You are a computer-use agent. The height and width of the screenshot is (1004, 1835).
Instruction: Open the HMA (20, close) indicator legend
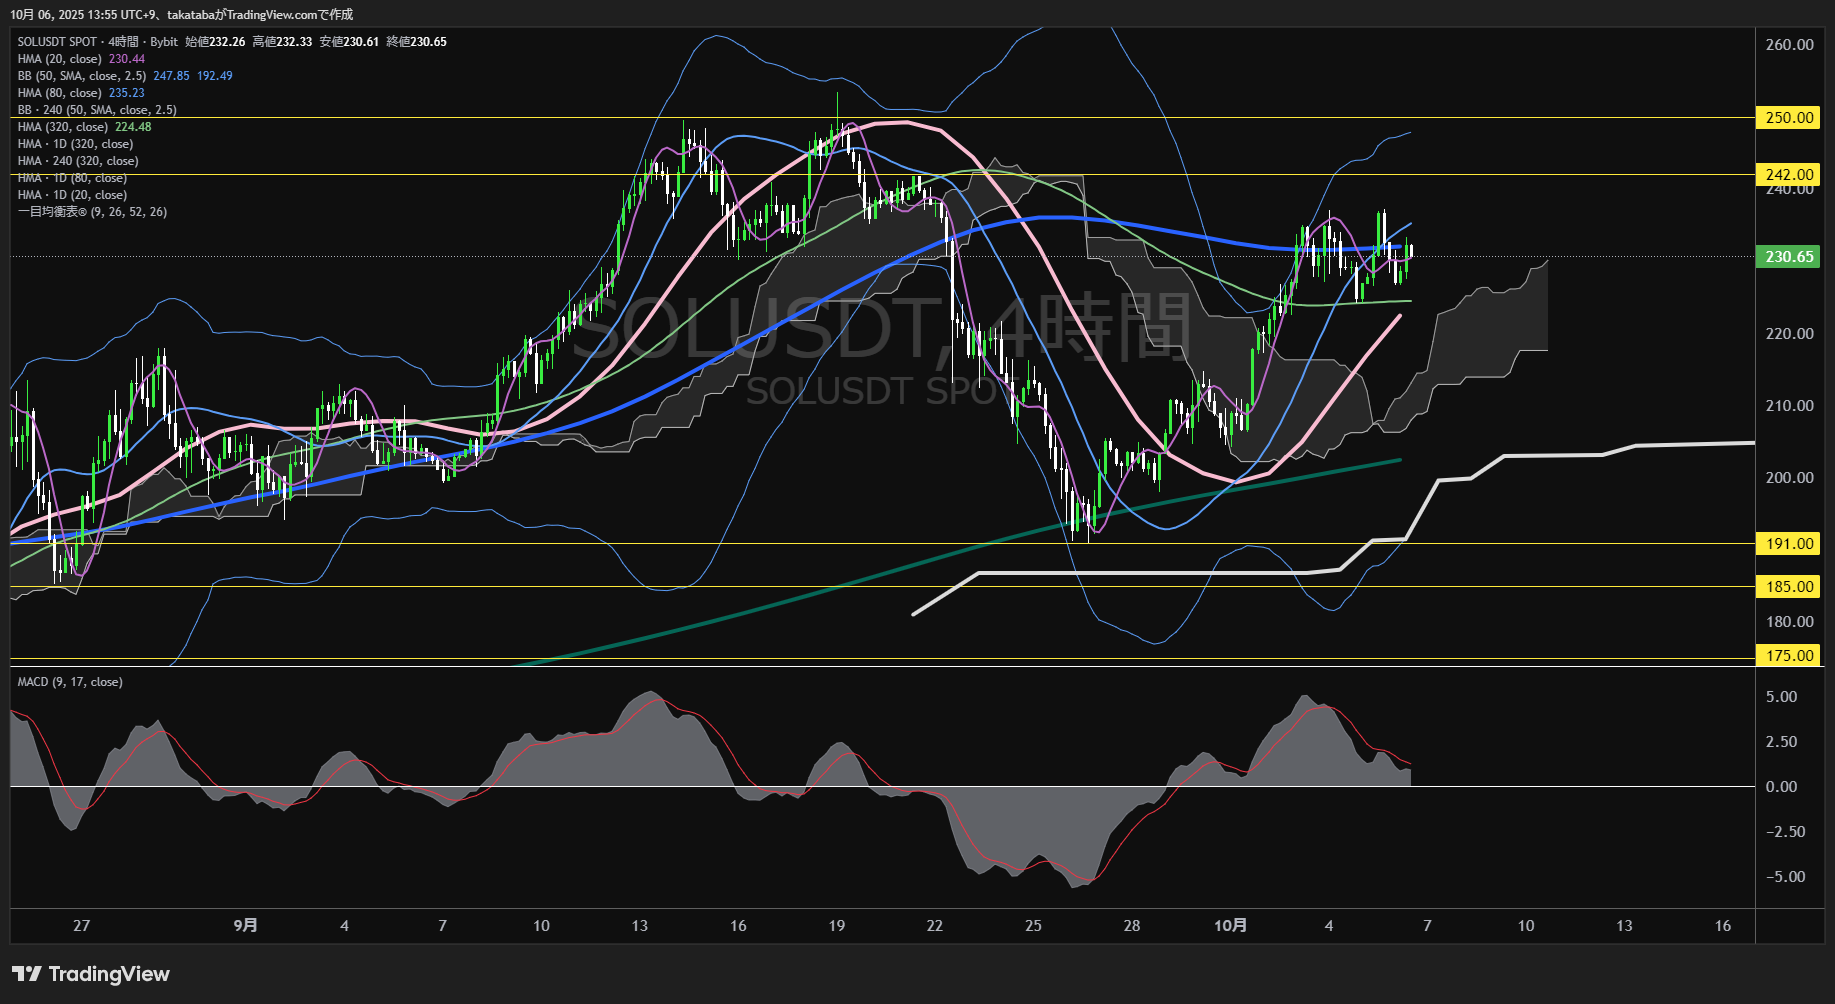tap(59, 59)
